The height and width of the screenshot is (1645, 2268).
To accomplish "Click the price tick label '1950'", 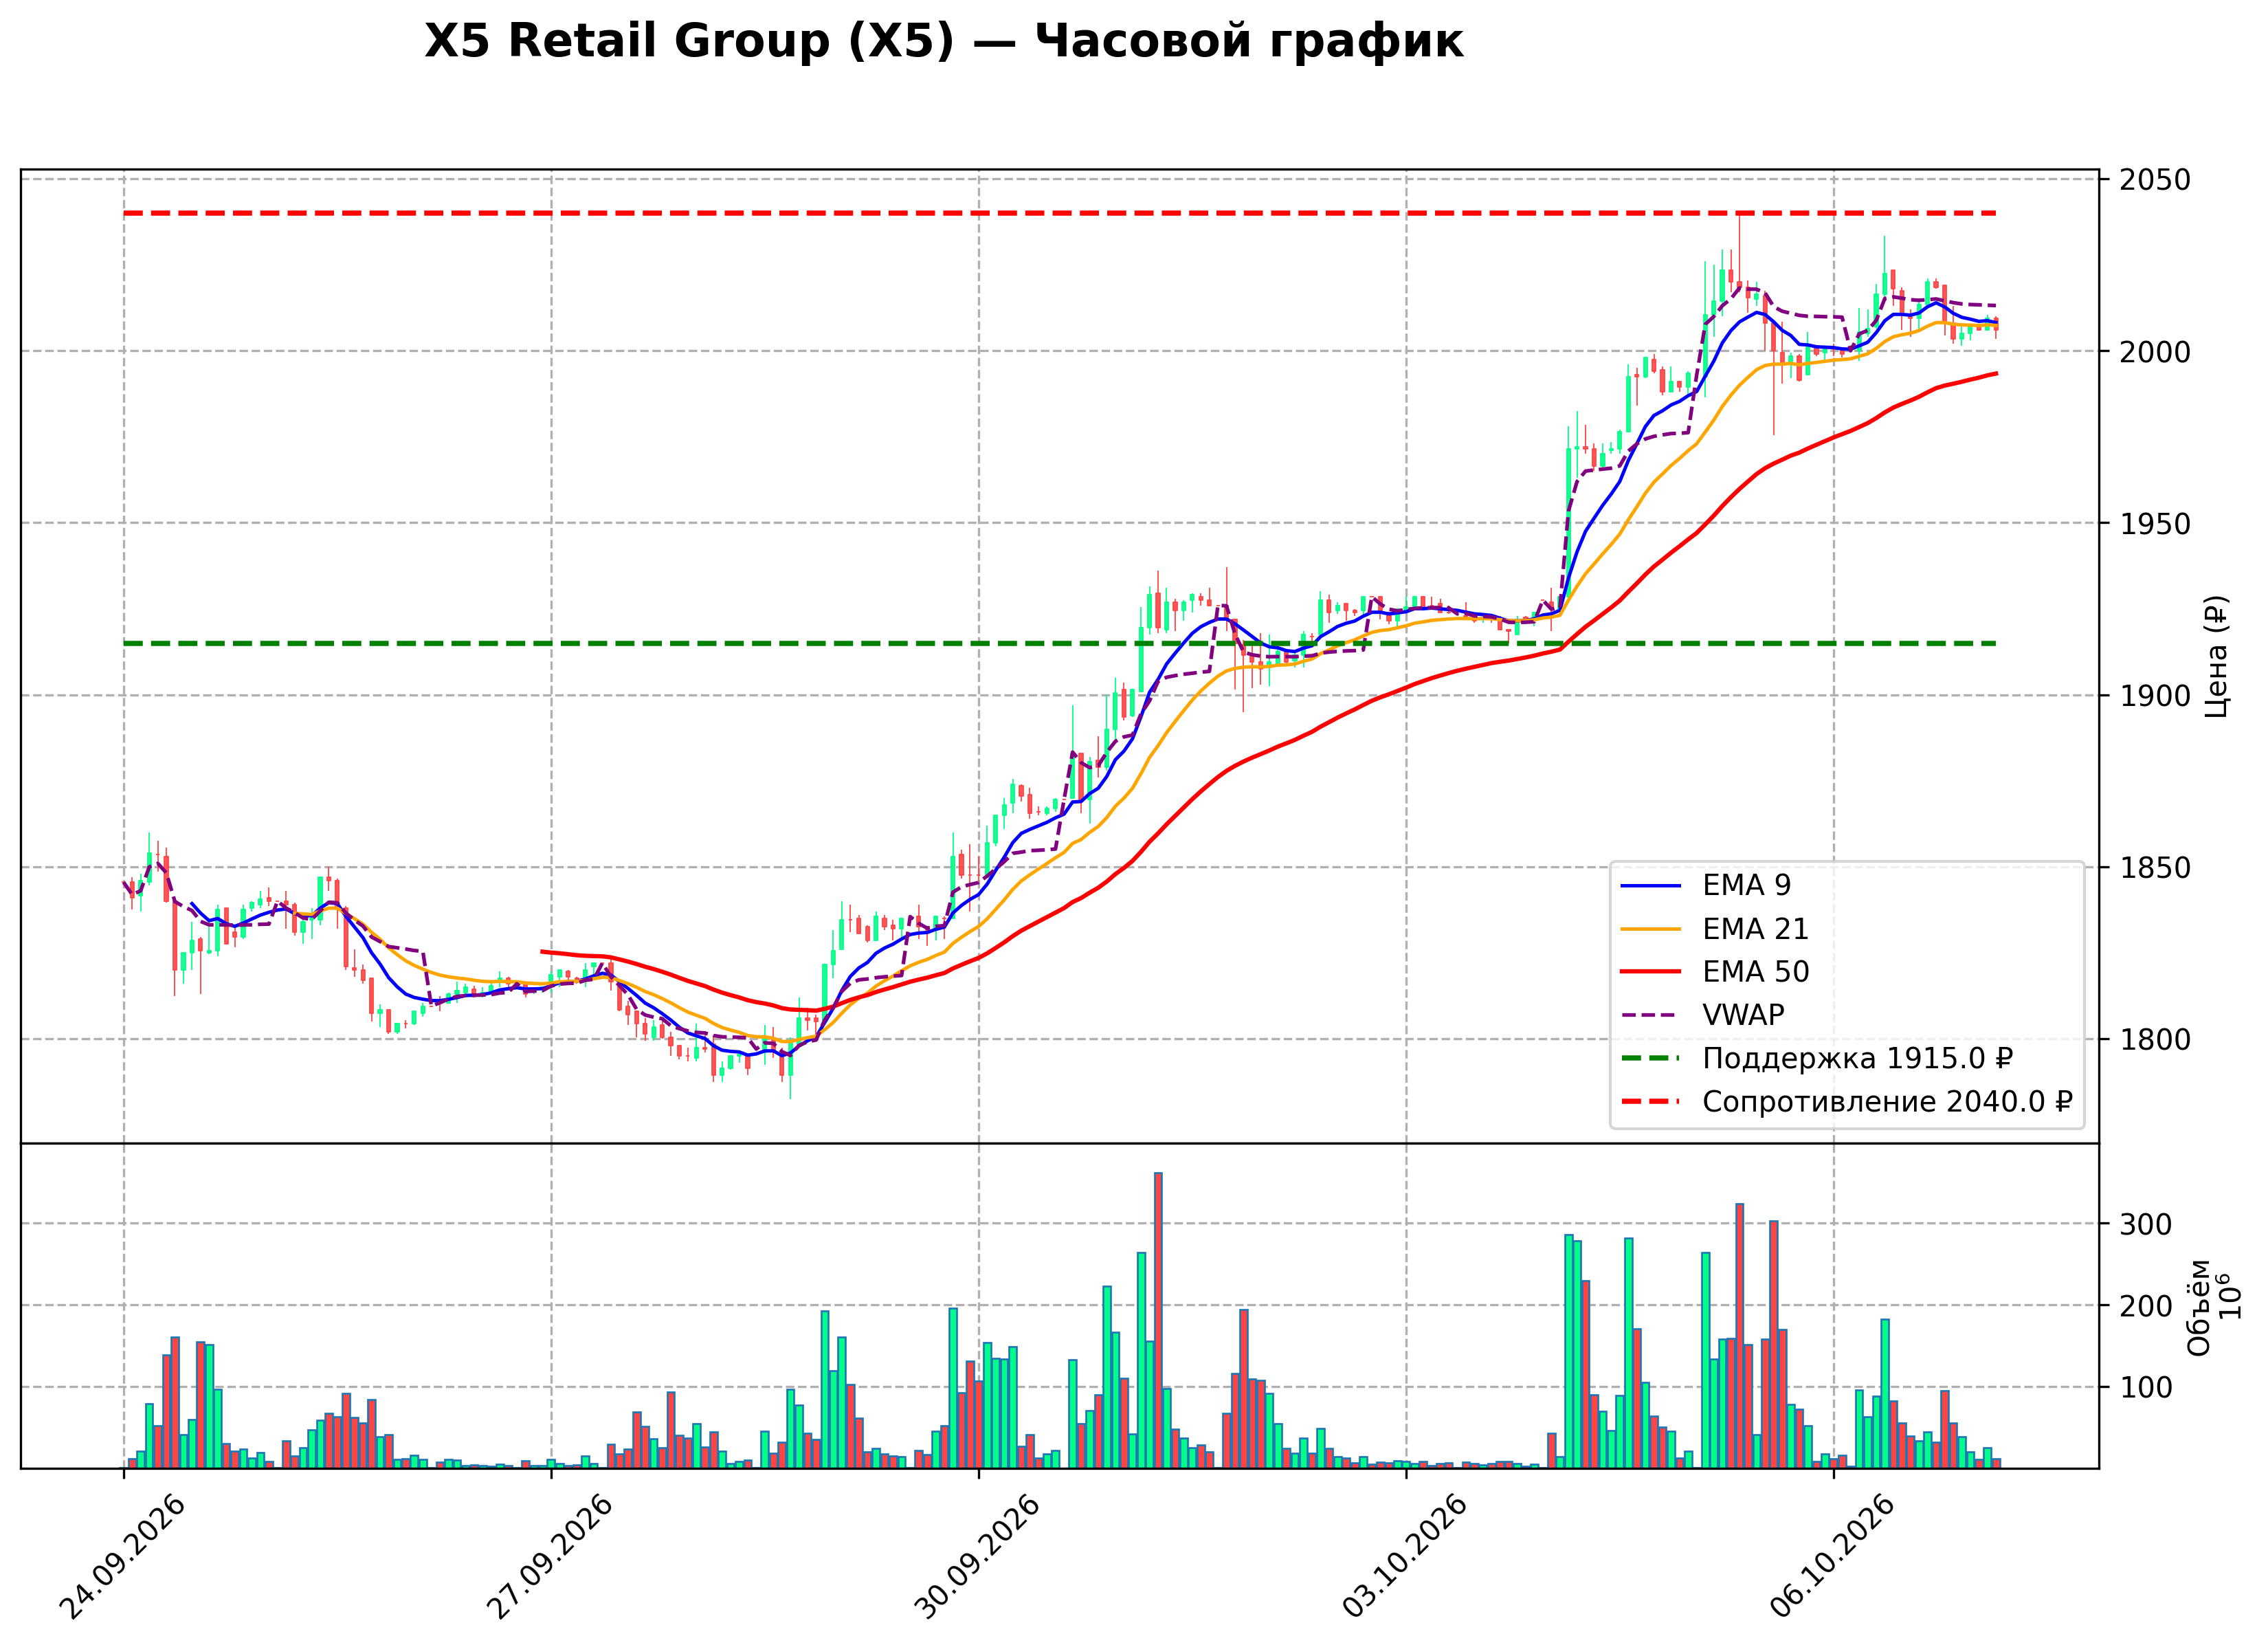I will point(2156,524).
